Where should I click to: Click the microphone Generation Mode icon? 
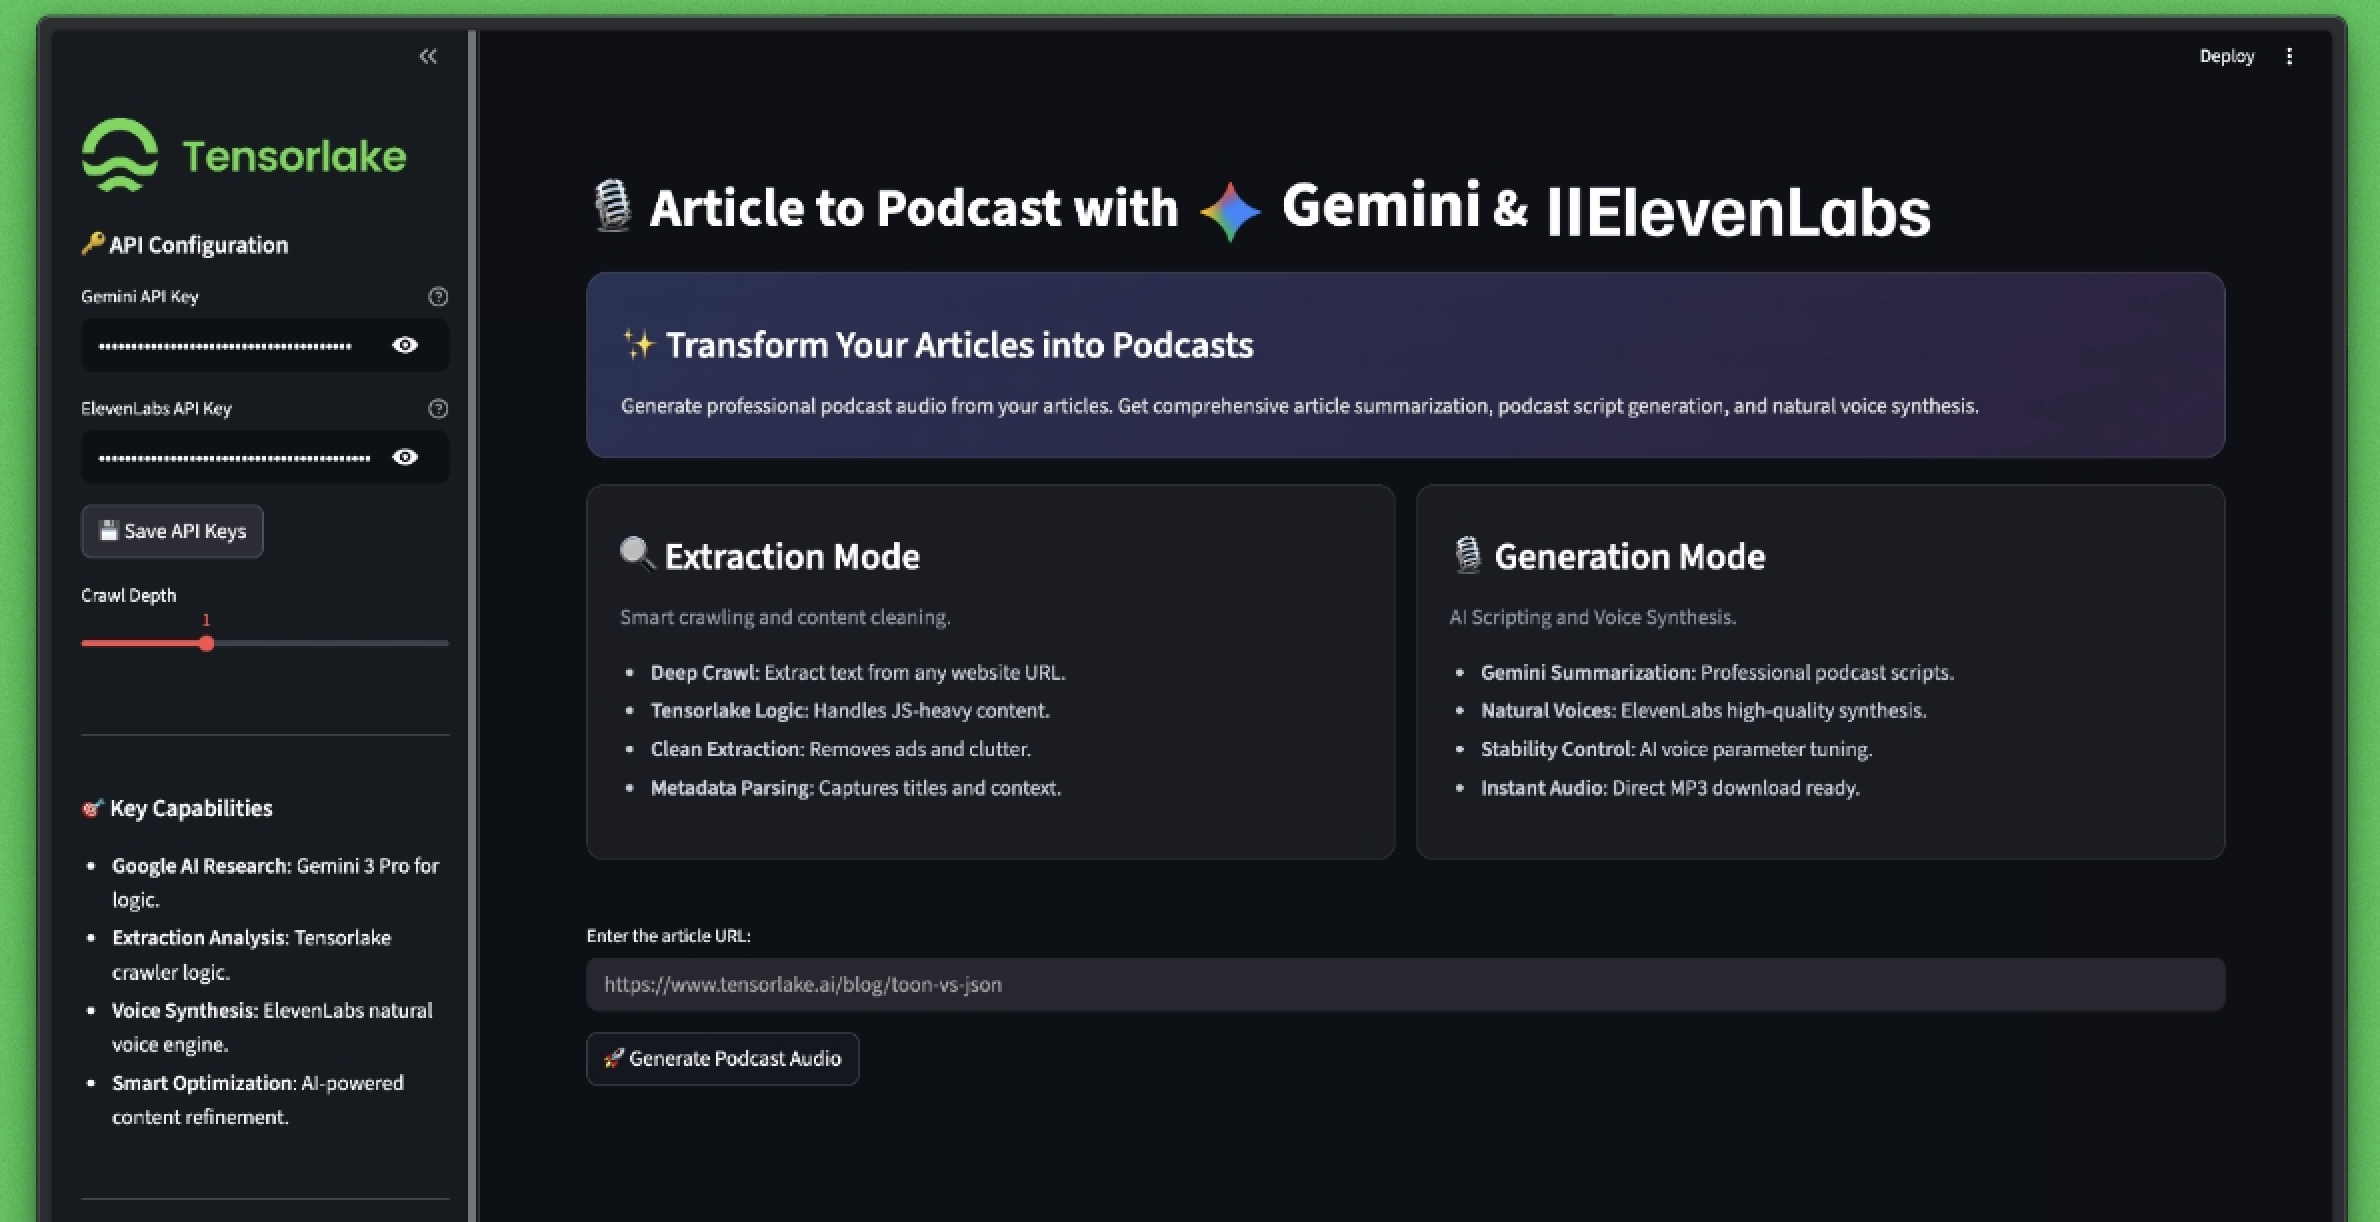click(1466, 553)
